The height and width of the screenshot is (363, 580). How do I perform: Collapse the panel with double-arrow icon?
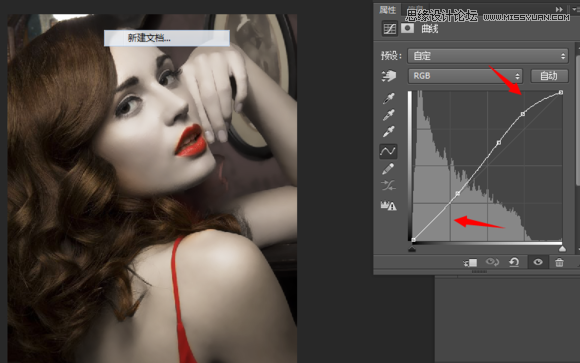559,9
